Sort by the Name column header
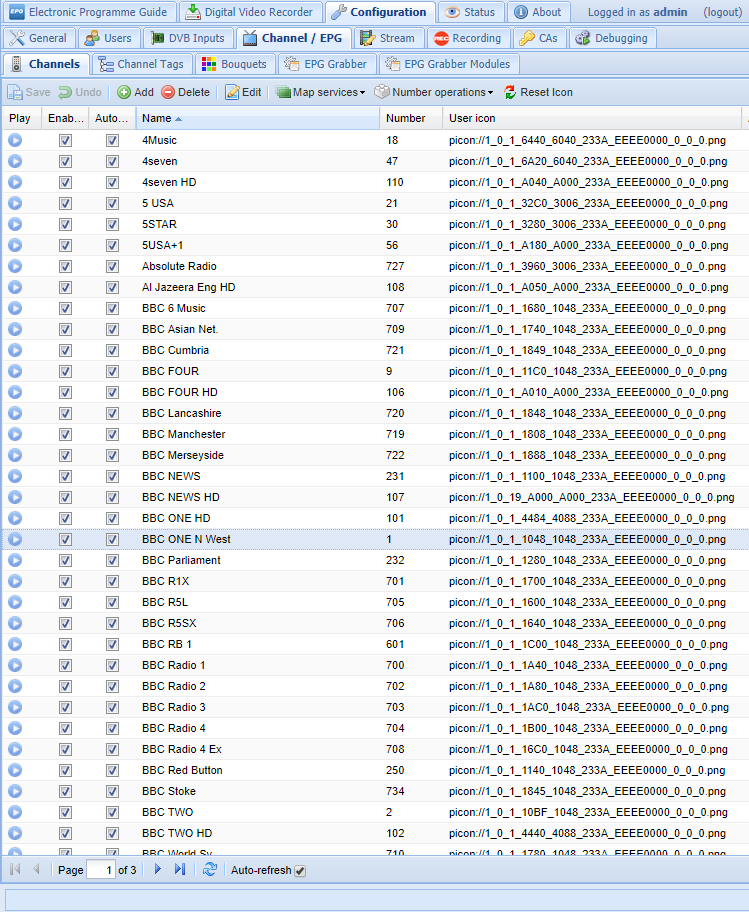Screen dimensions: 749x912 (258, 118)
